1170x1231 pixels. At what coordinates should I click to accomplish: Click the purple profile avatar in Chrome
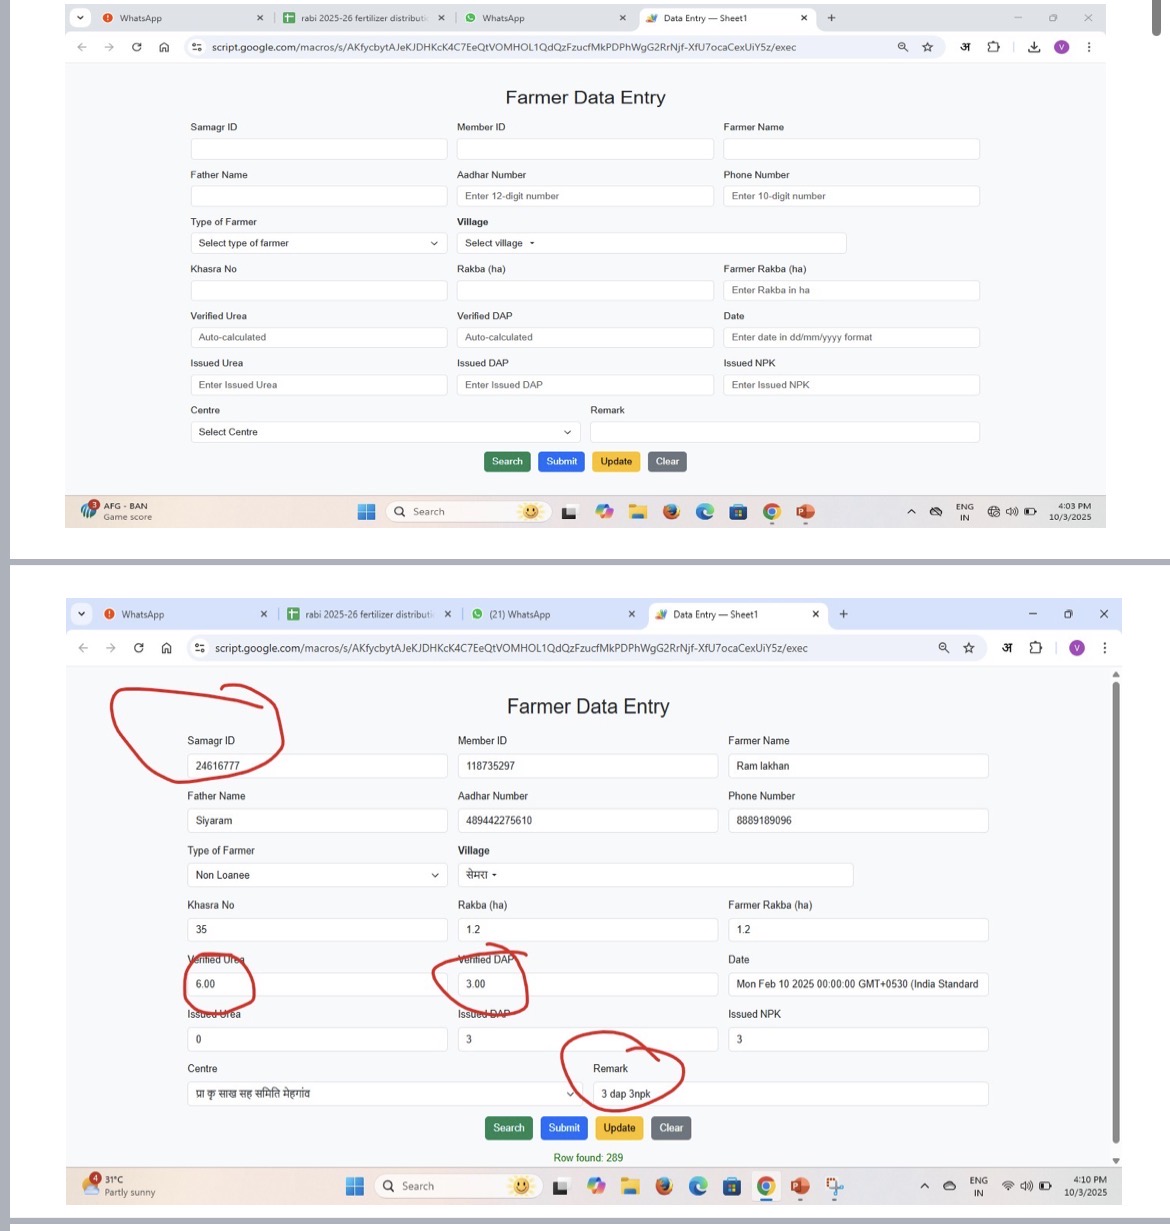coord(1062,47)
